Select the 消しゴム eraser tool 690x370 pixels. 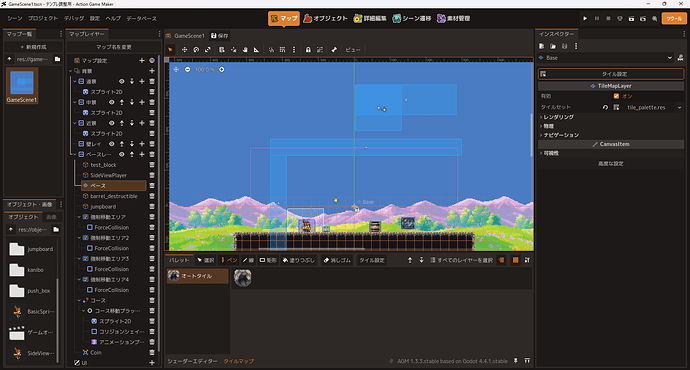tap(337, 260)
